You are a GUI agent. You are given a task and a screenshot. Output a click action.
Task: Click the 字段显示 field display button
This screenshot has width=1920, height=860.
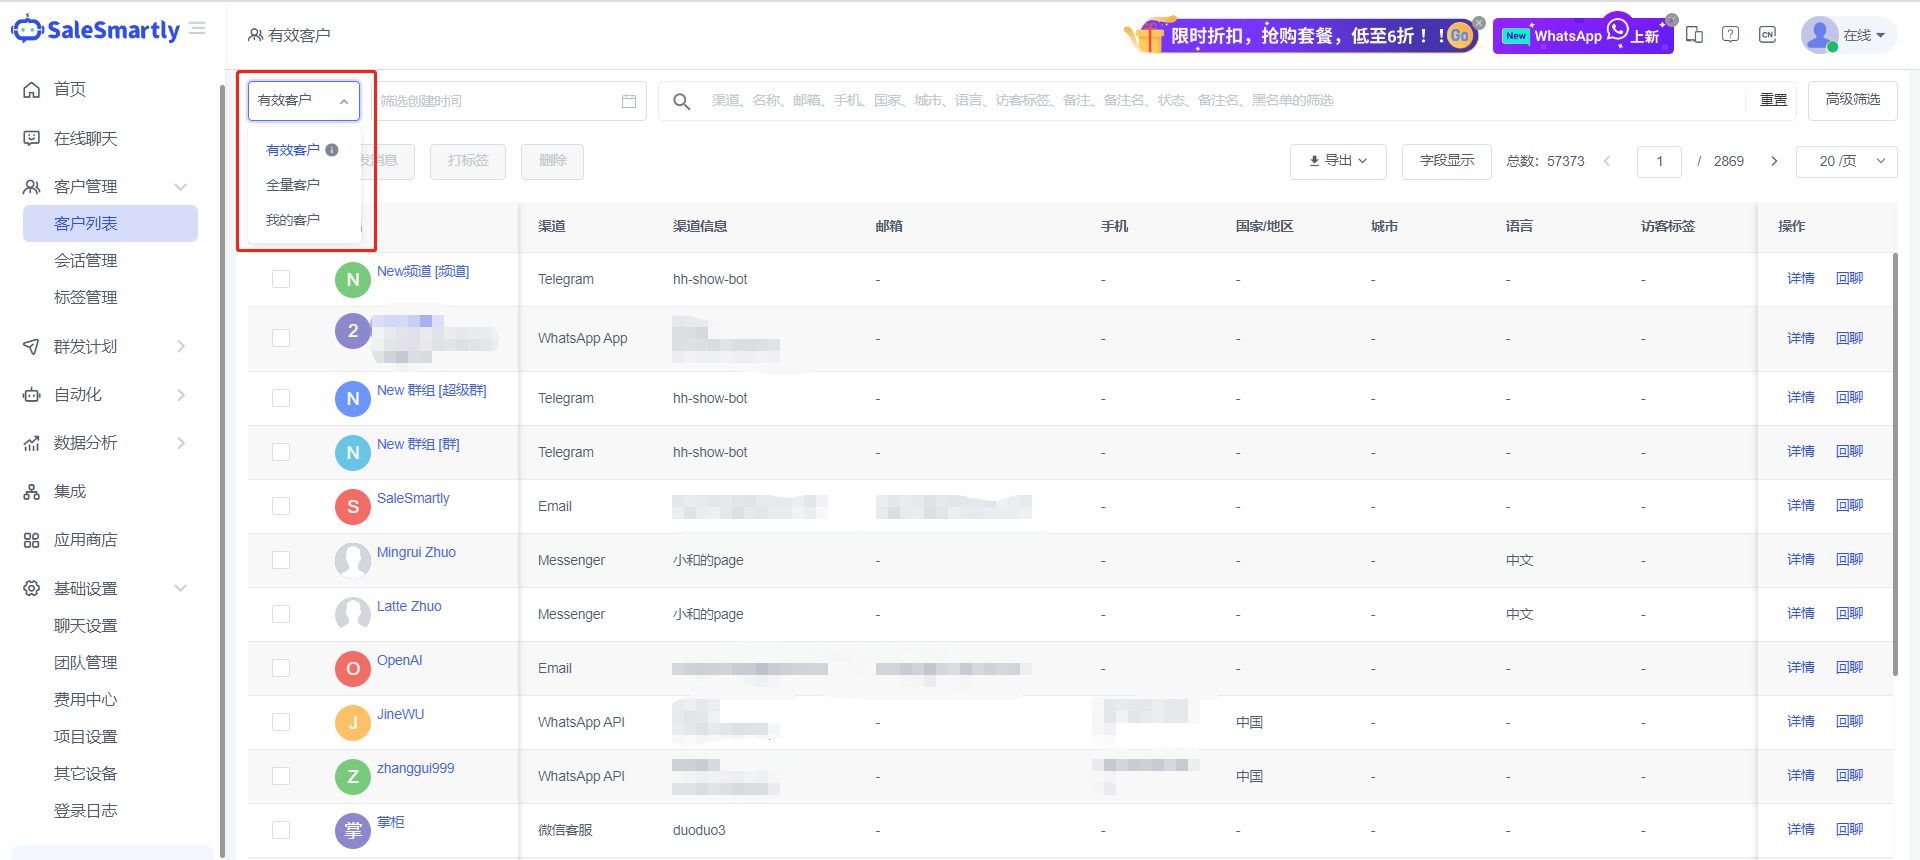click(1447, 161)
